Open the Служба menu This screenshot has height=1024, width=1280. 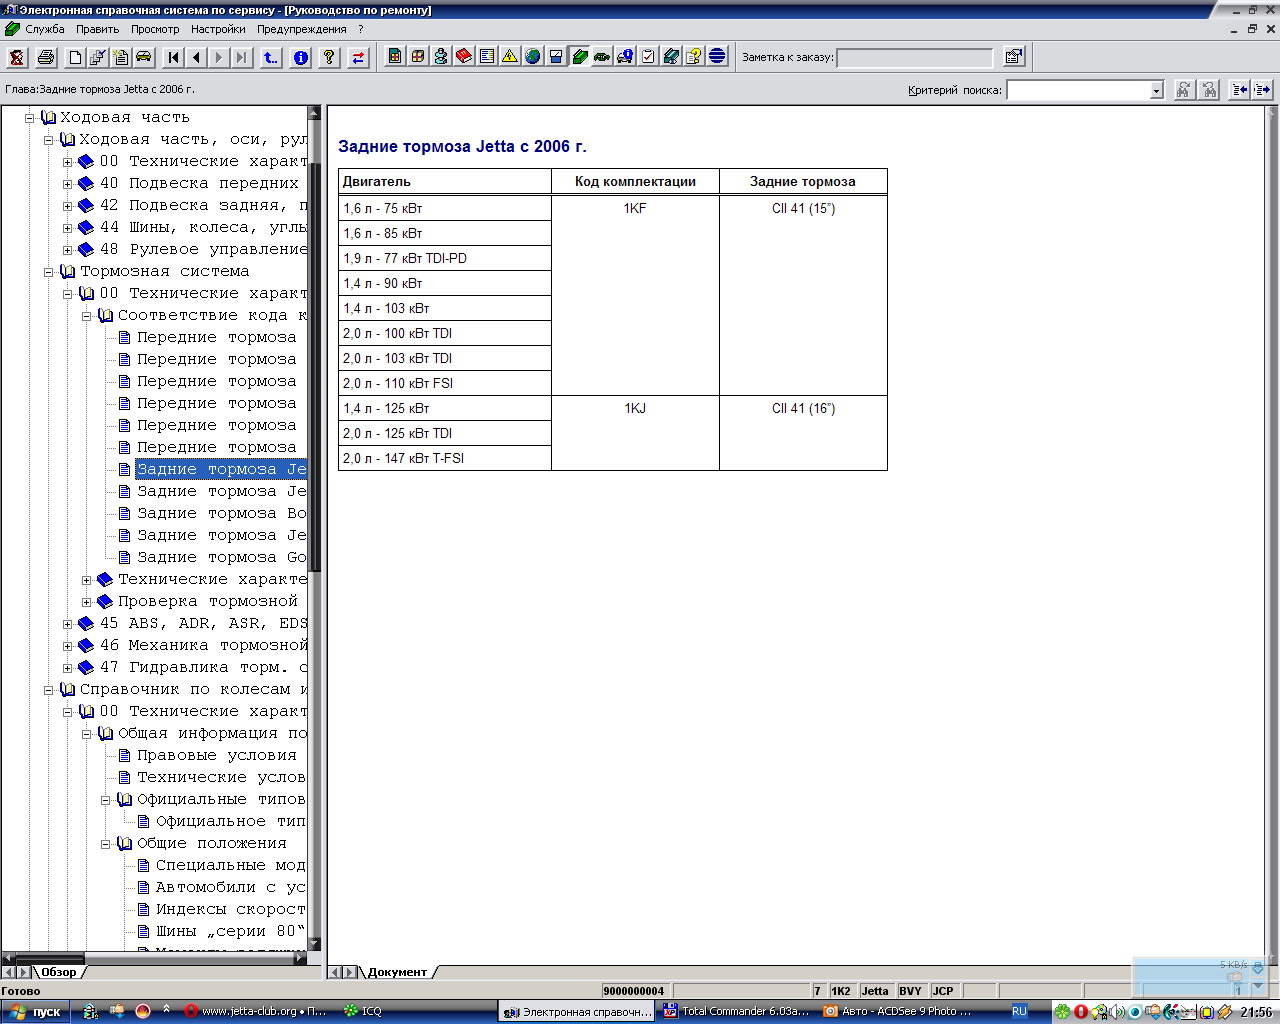44,29
